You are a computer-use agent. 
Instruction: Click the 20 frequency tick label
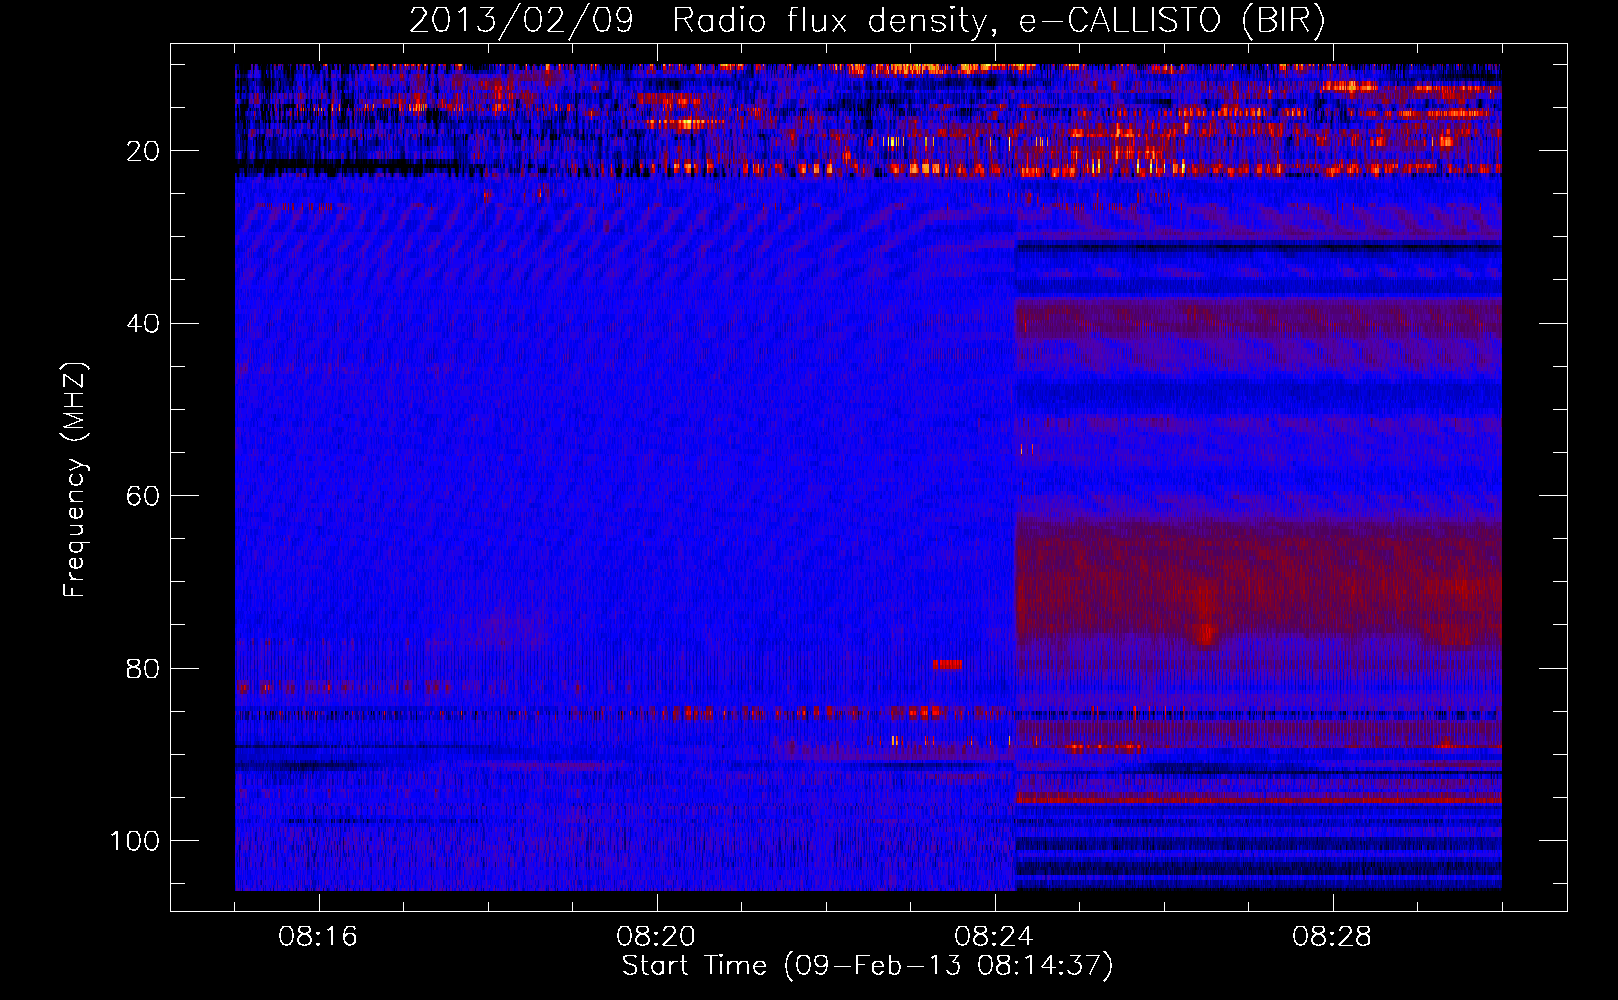(143, 151)
